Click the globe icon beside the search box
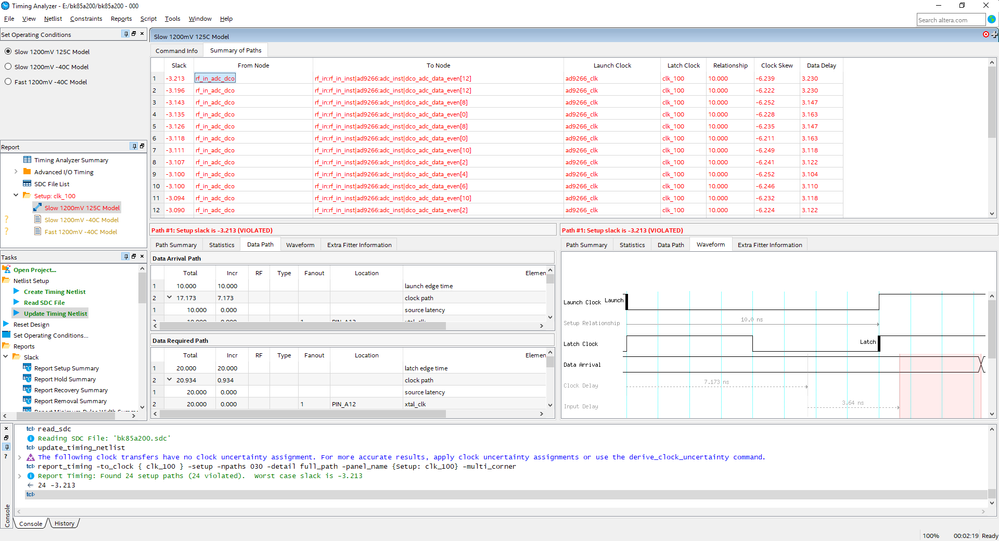The image size is (999, 541). [991, 19]
